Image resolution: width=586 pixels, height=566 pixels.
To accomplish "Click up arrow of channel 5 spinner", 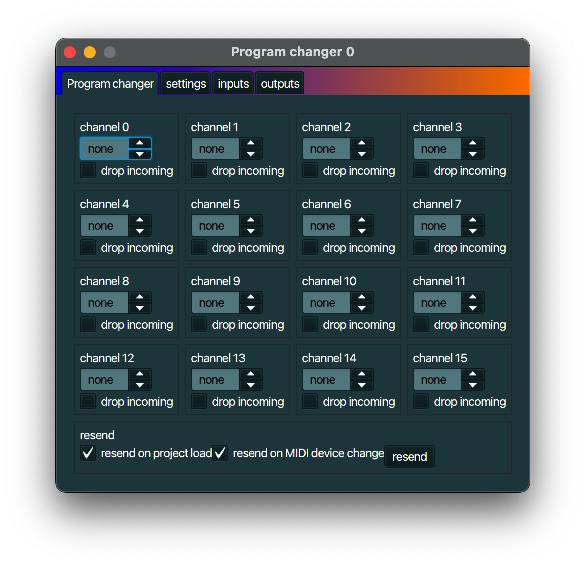I will (x=251, y=220).
